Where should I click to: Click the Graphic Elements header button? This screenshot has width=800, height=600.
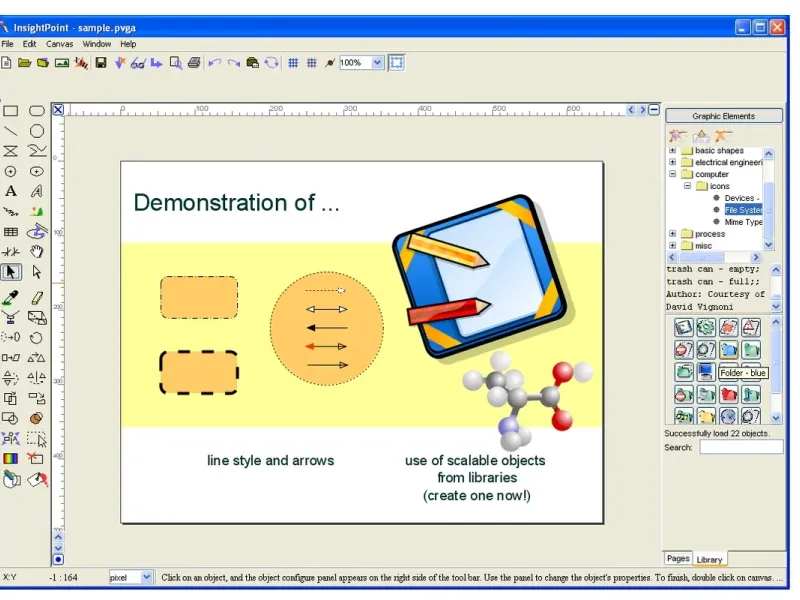(x=723, y=116)
